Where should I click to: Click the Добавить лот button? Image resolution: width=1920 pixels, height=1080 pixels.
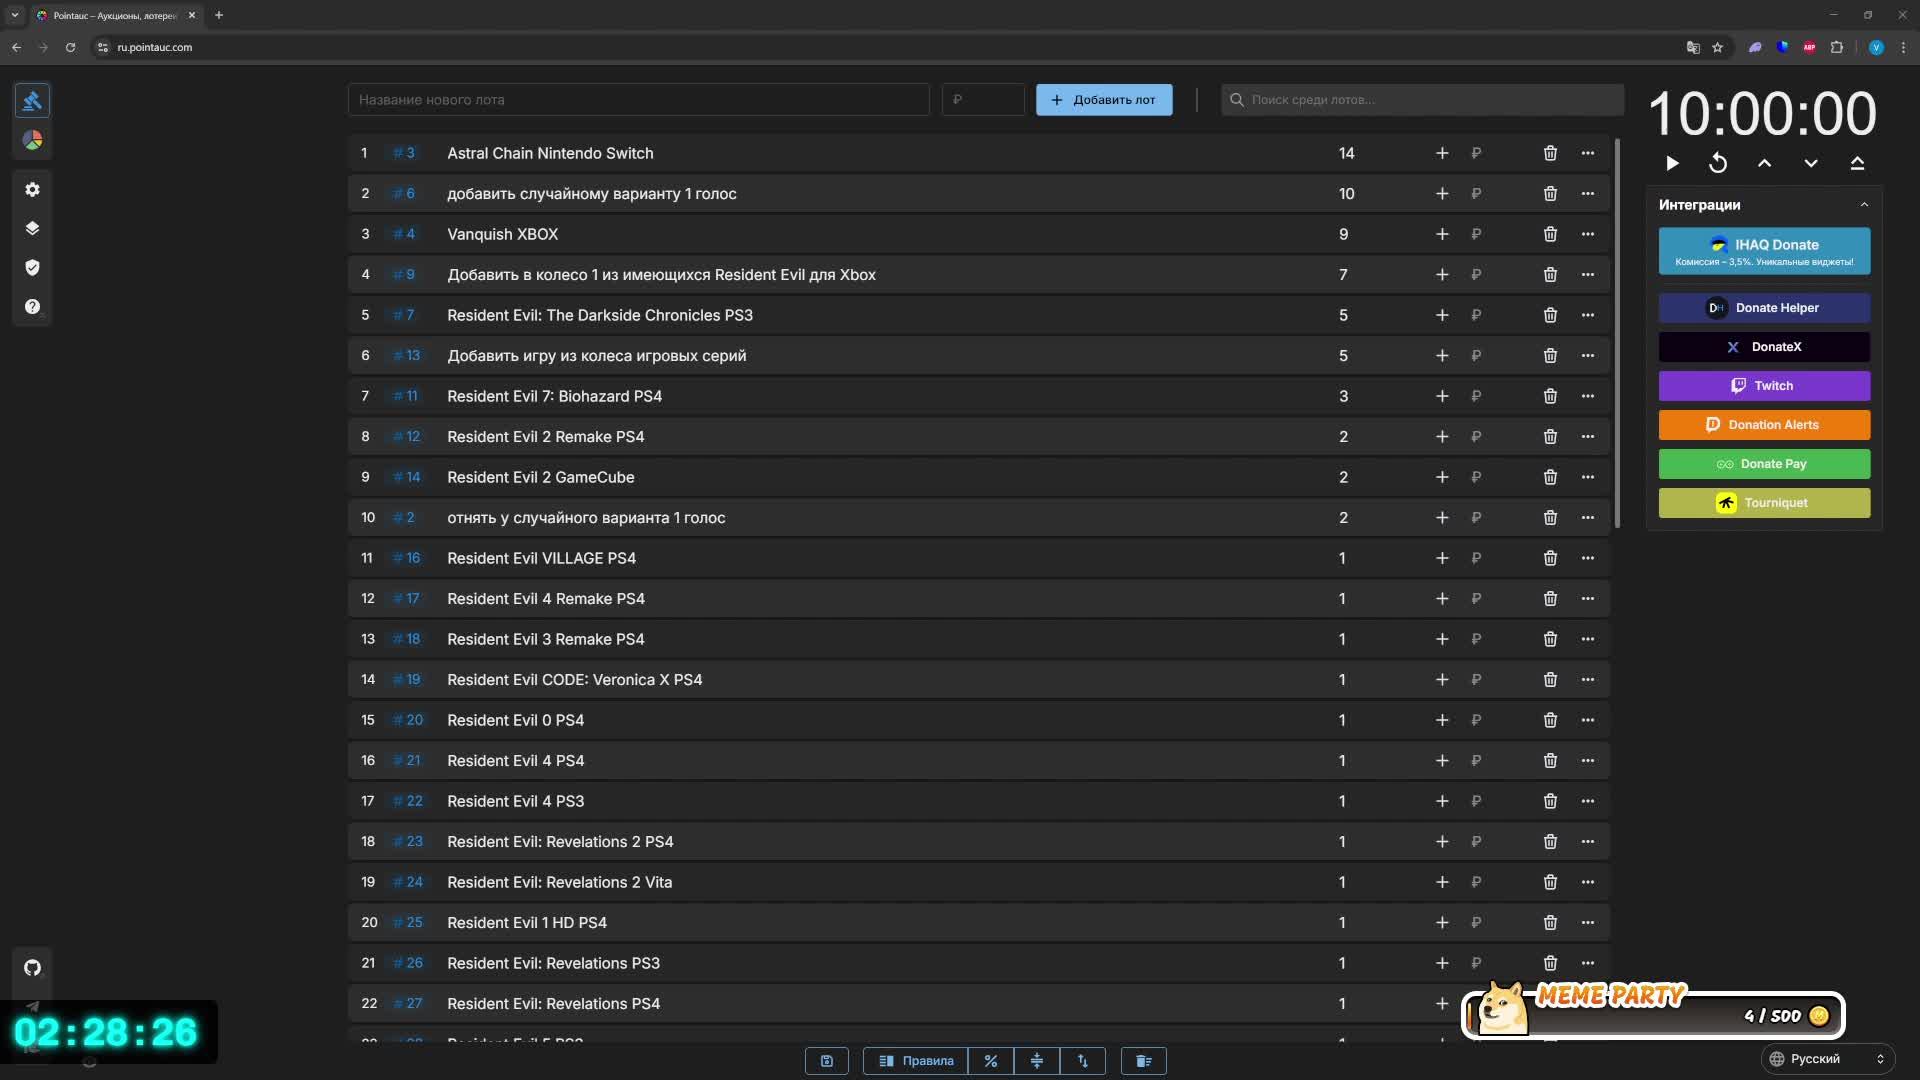point(1104,100)
